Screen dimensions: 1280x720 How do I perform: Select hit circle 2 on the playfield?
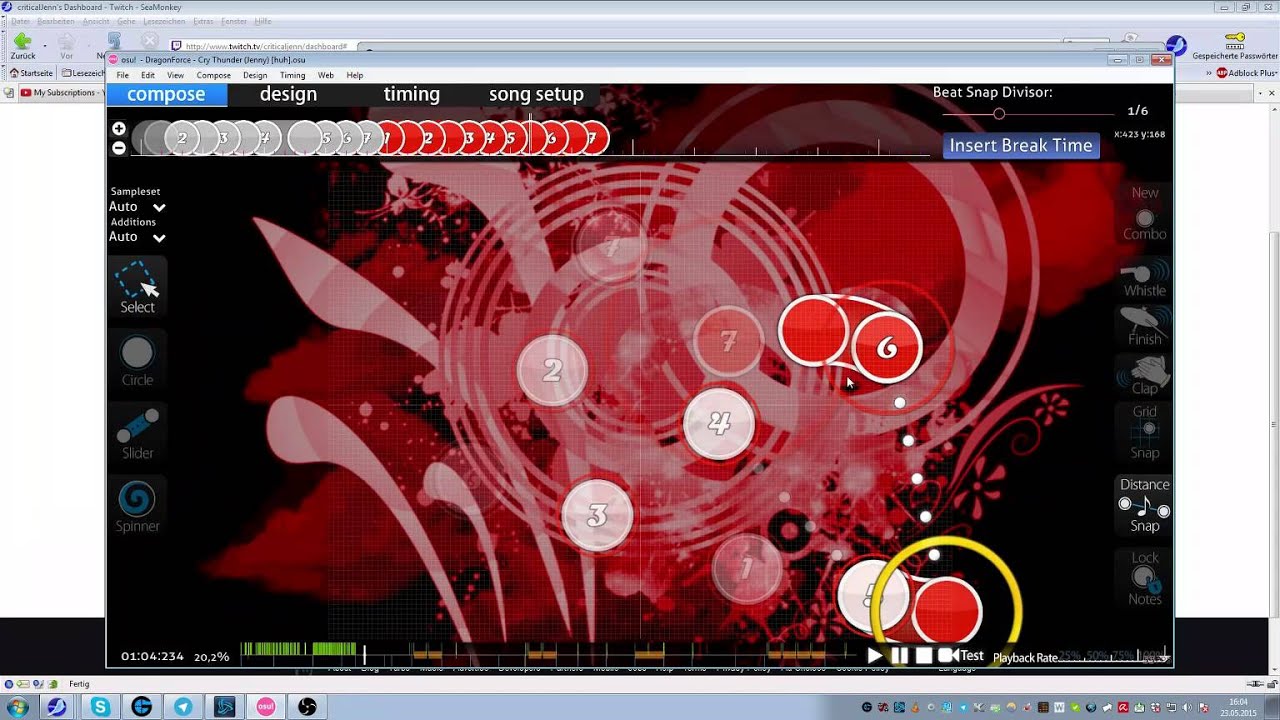point(552,371)
